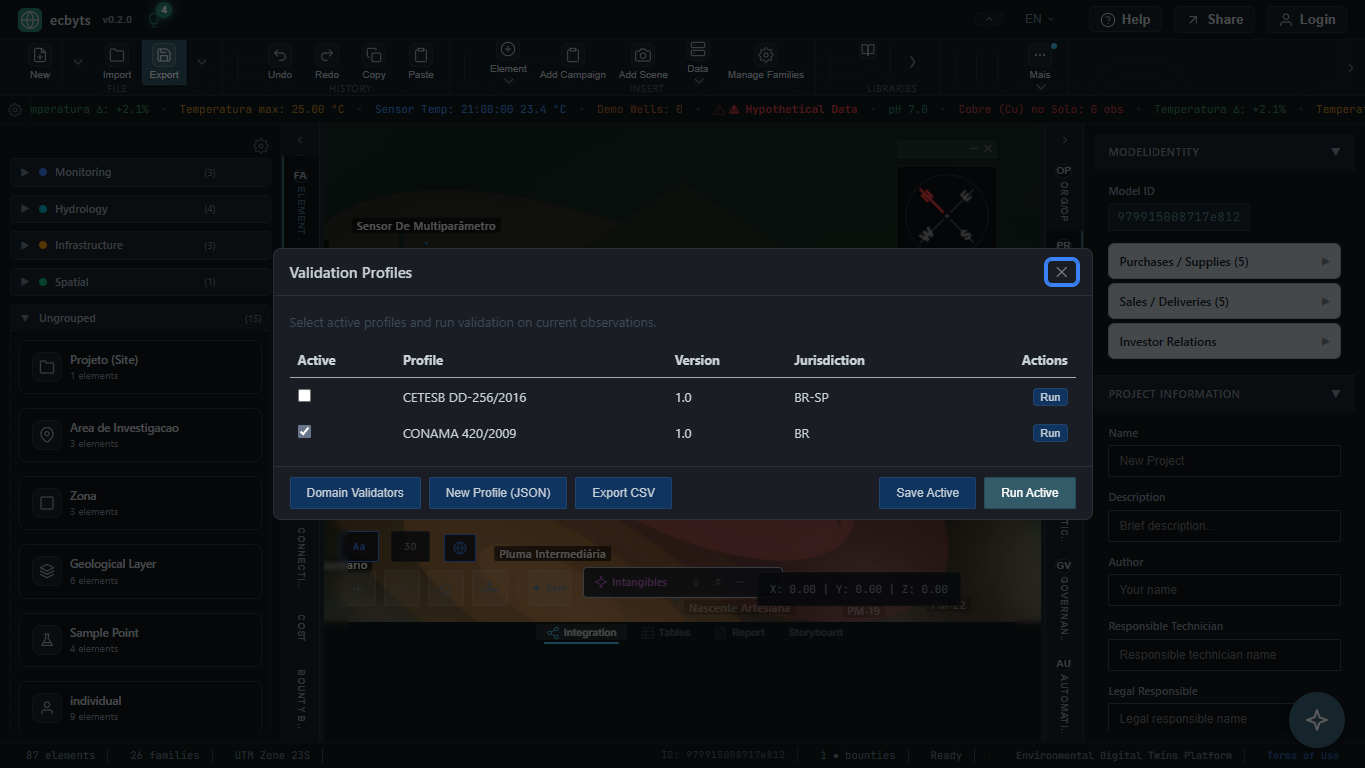Click the Export CSV button
This screenshot has height=768, width=1365.
pyautogui.click(x=623, y=493)
